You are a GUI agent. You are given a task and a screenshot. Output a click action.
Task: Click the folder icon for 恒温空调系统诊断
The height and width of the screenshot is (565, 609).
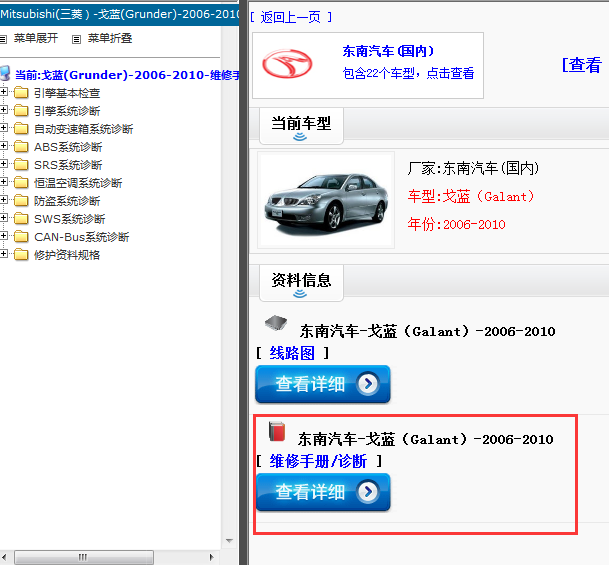click(21, 183)
